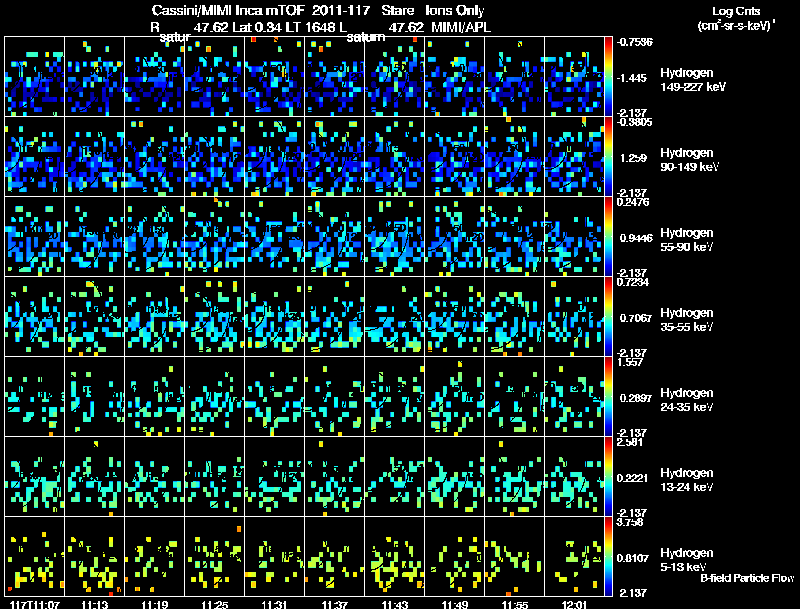This screenshot has height=609, width=800.
Task: Select the 'Hydrogen 90-149 keV' row label
Action: (x=690, y=160)
